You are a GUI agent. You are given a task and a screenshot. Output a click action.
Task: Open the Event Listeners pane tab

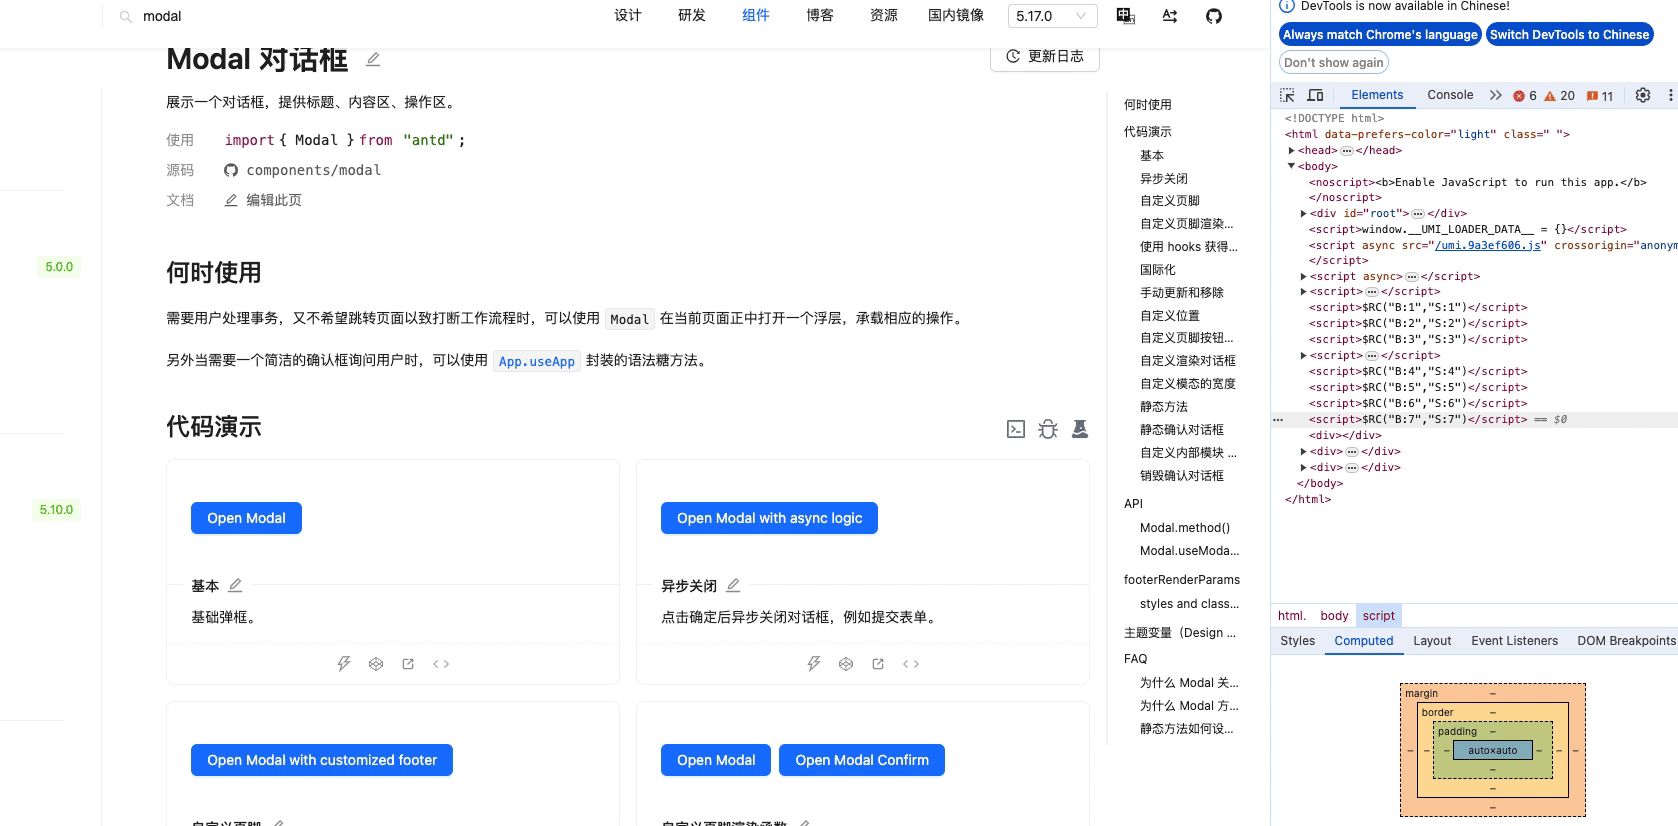1514,641
